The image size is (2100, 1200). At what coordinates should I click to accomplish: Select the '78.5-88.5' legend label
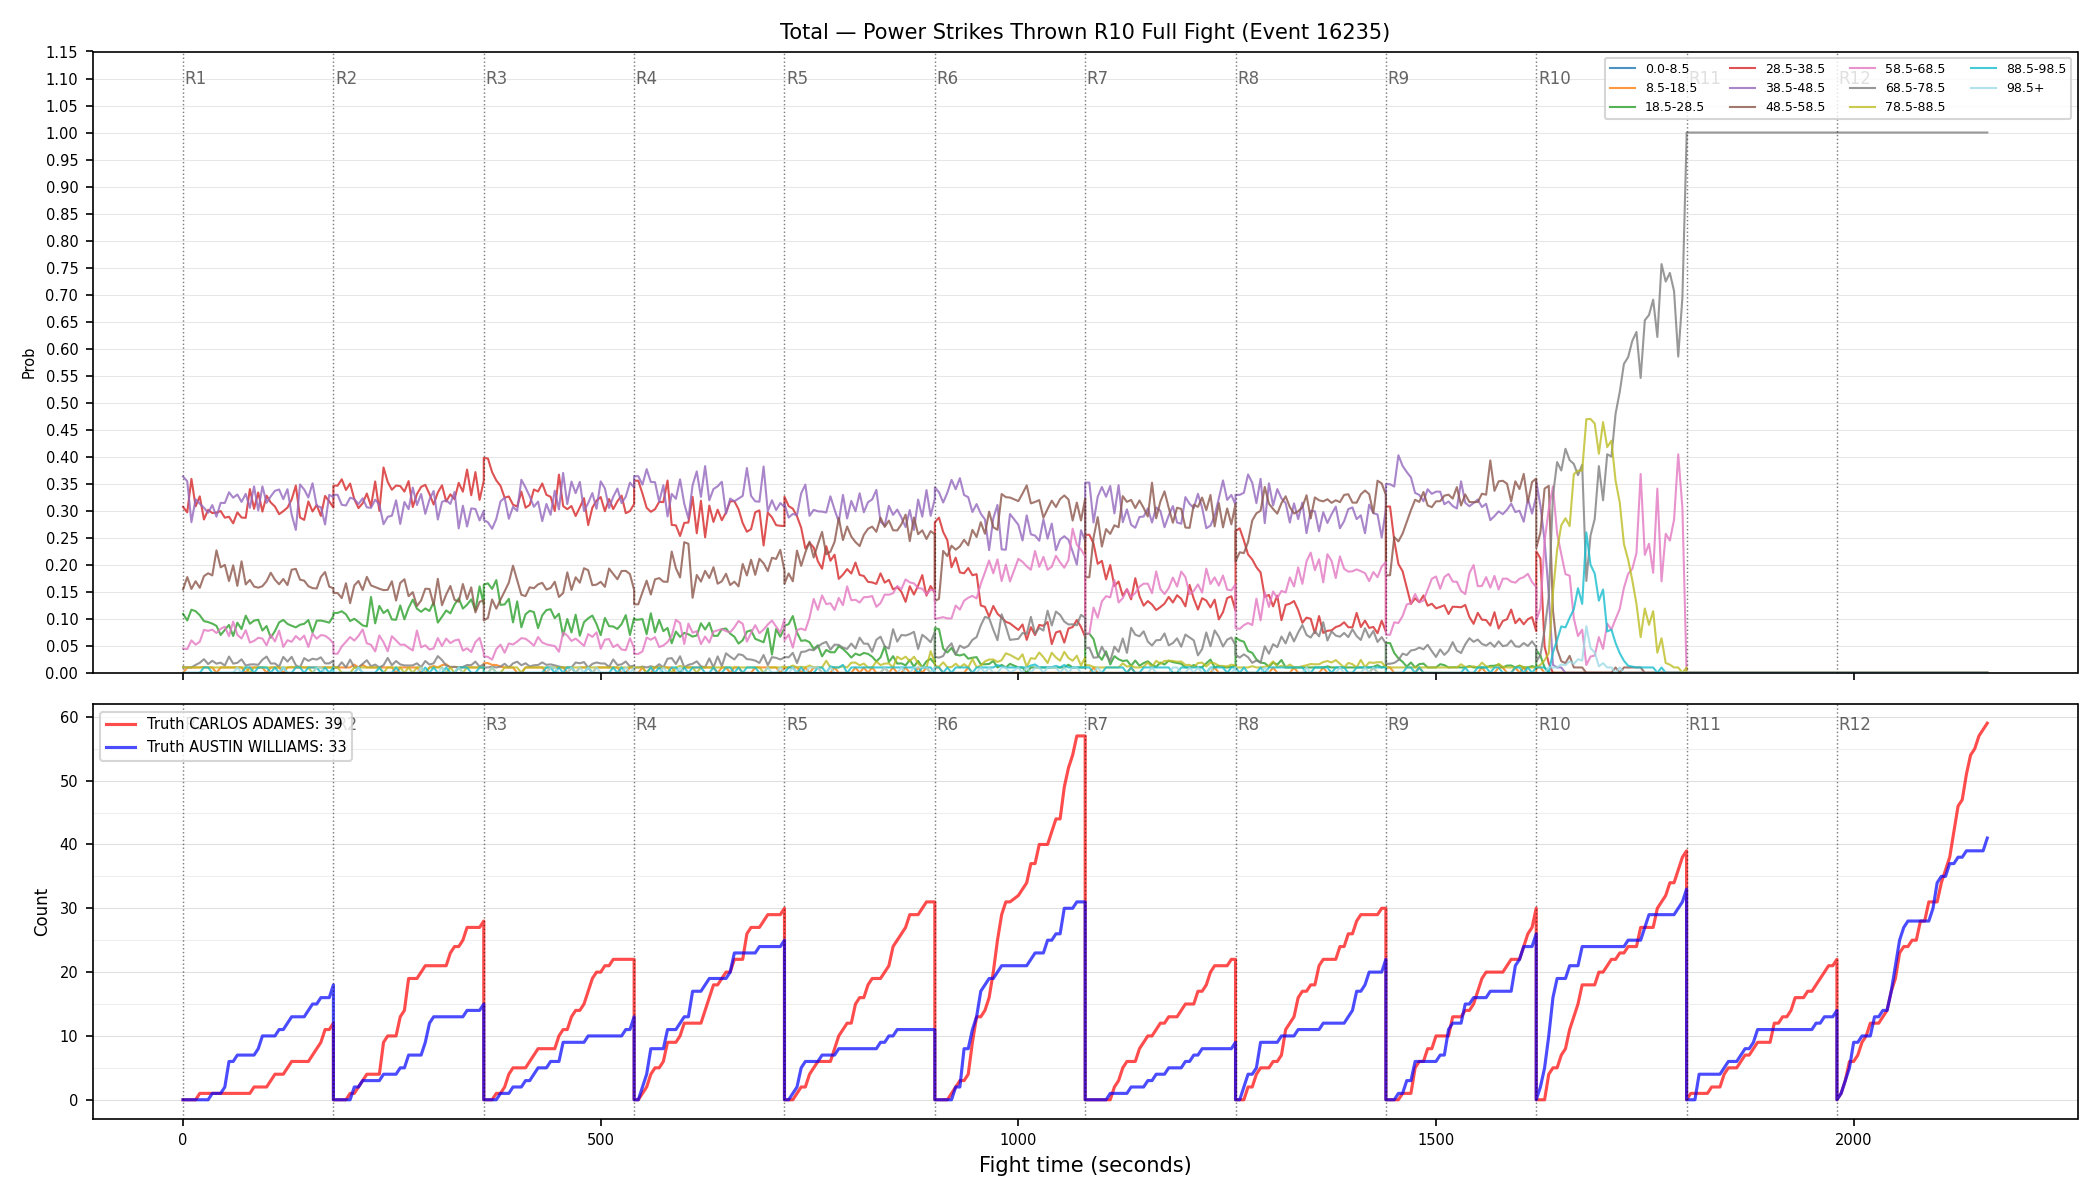1915,107
